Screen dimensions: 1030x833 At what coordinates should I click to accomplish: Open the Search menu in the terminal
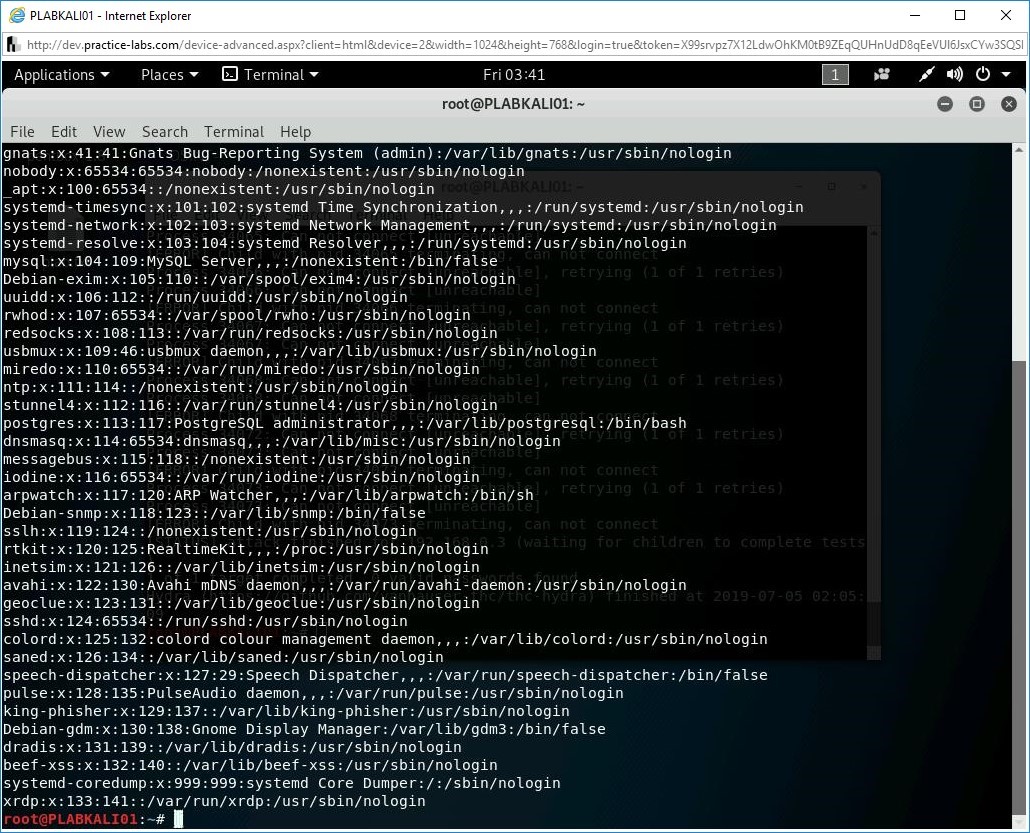[164, 131]
